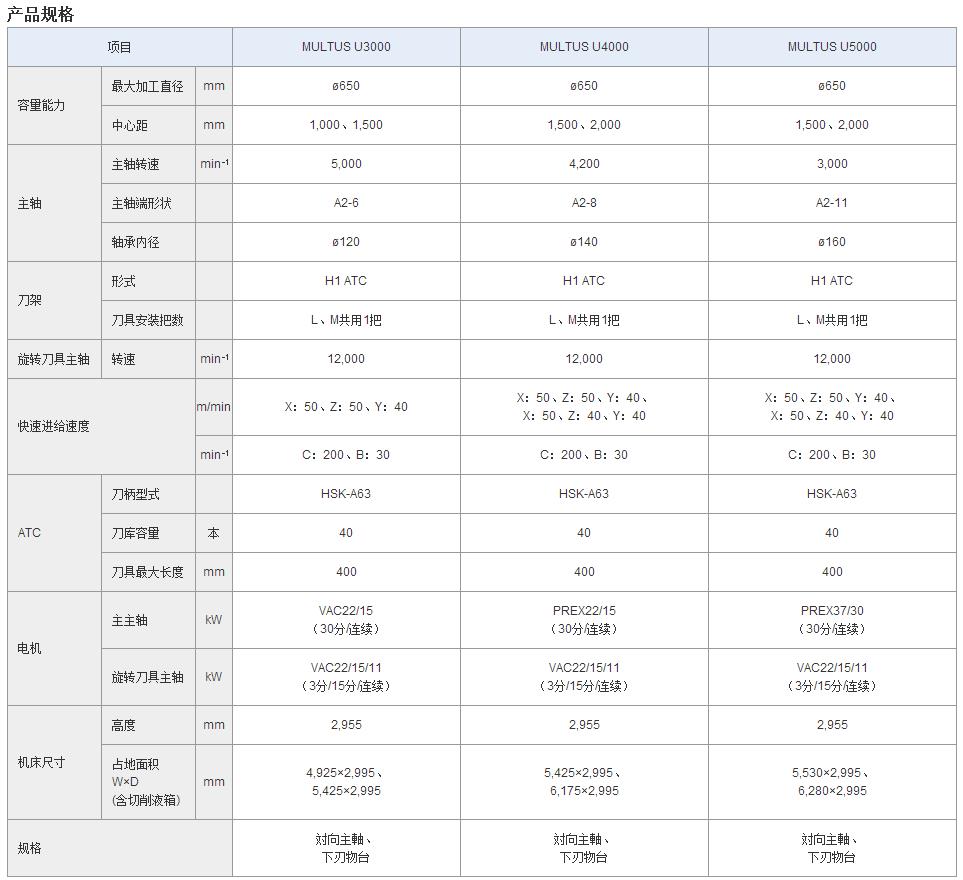Image resolution: width=963 pixels, height=880 pixels.
Task: Select 対向主軸、下刃物台 in the U3000 column
Action: tap(346, 848)
